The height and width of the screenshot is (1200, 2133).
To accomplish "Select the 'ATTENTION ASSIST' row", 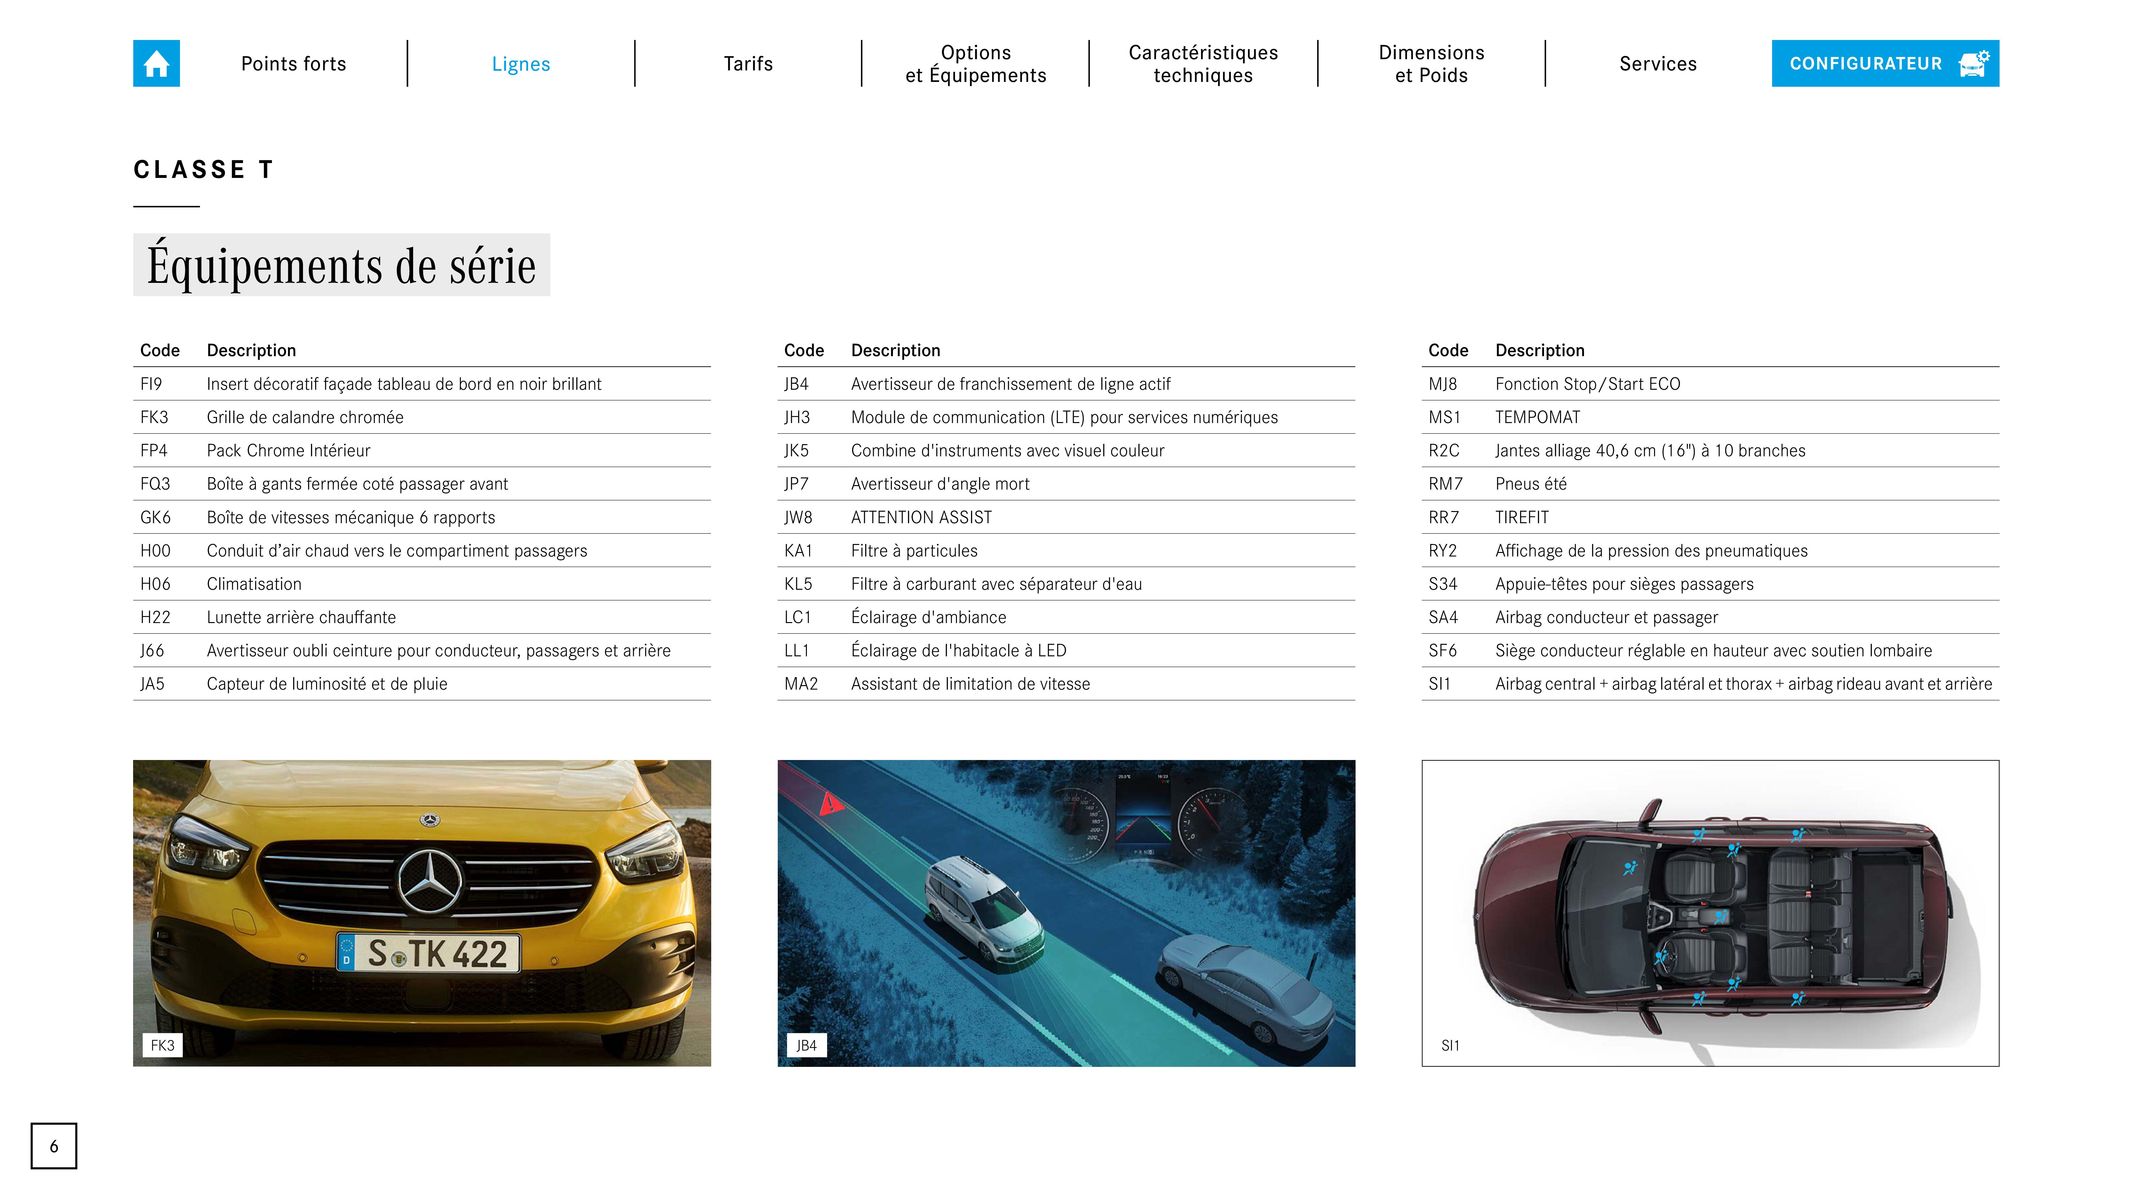I will pos(1066,517).
